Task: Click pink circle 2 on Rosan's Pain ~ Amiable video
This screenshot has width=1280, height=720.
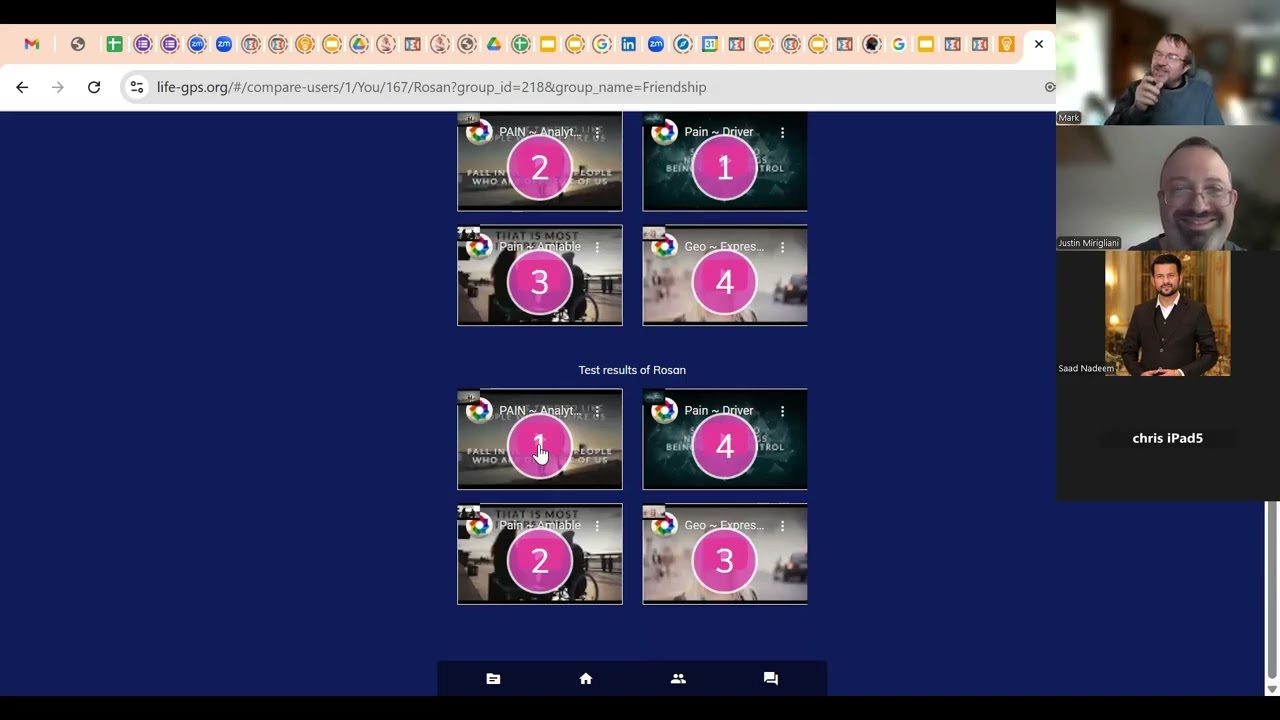Action: coord(540,560)
